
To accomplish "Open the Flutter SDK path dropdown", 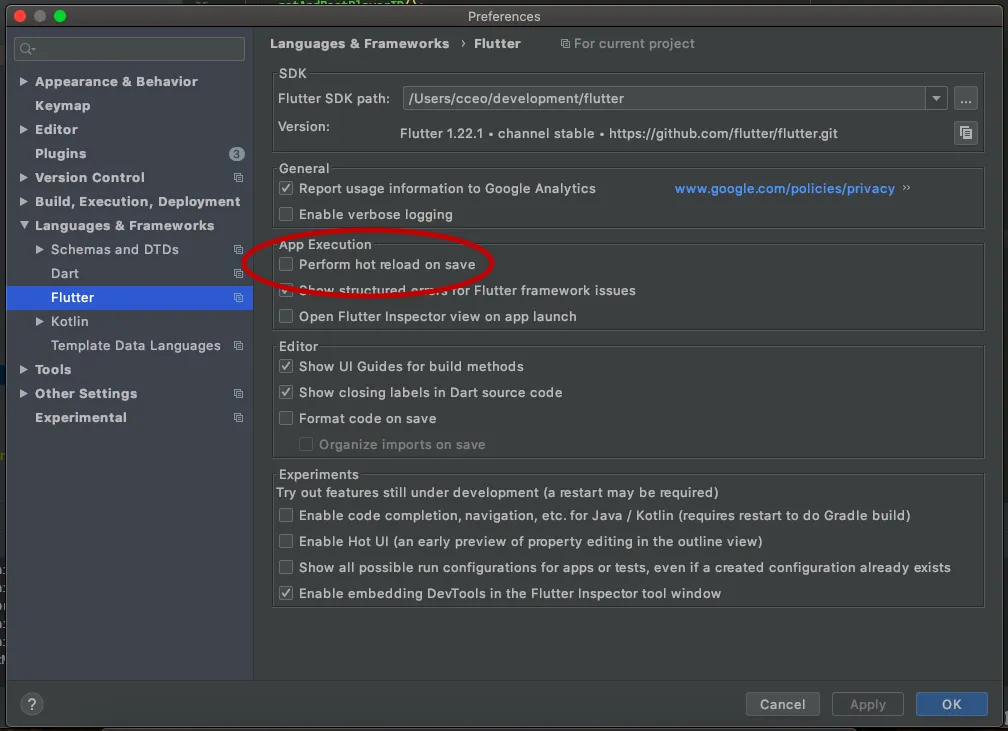I will pos(936,98).
